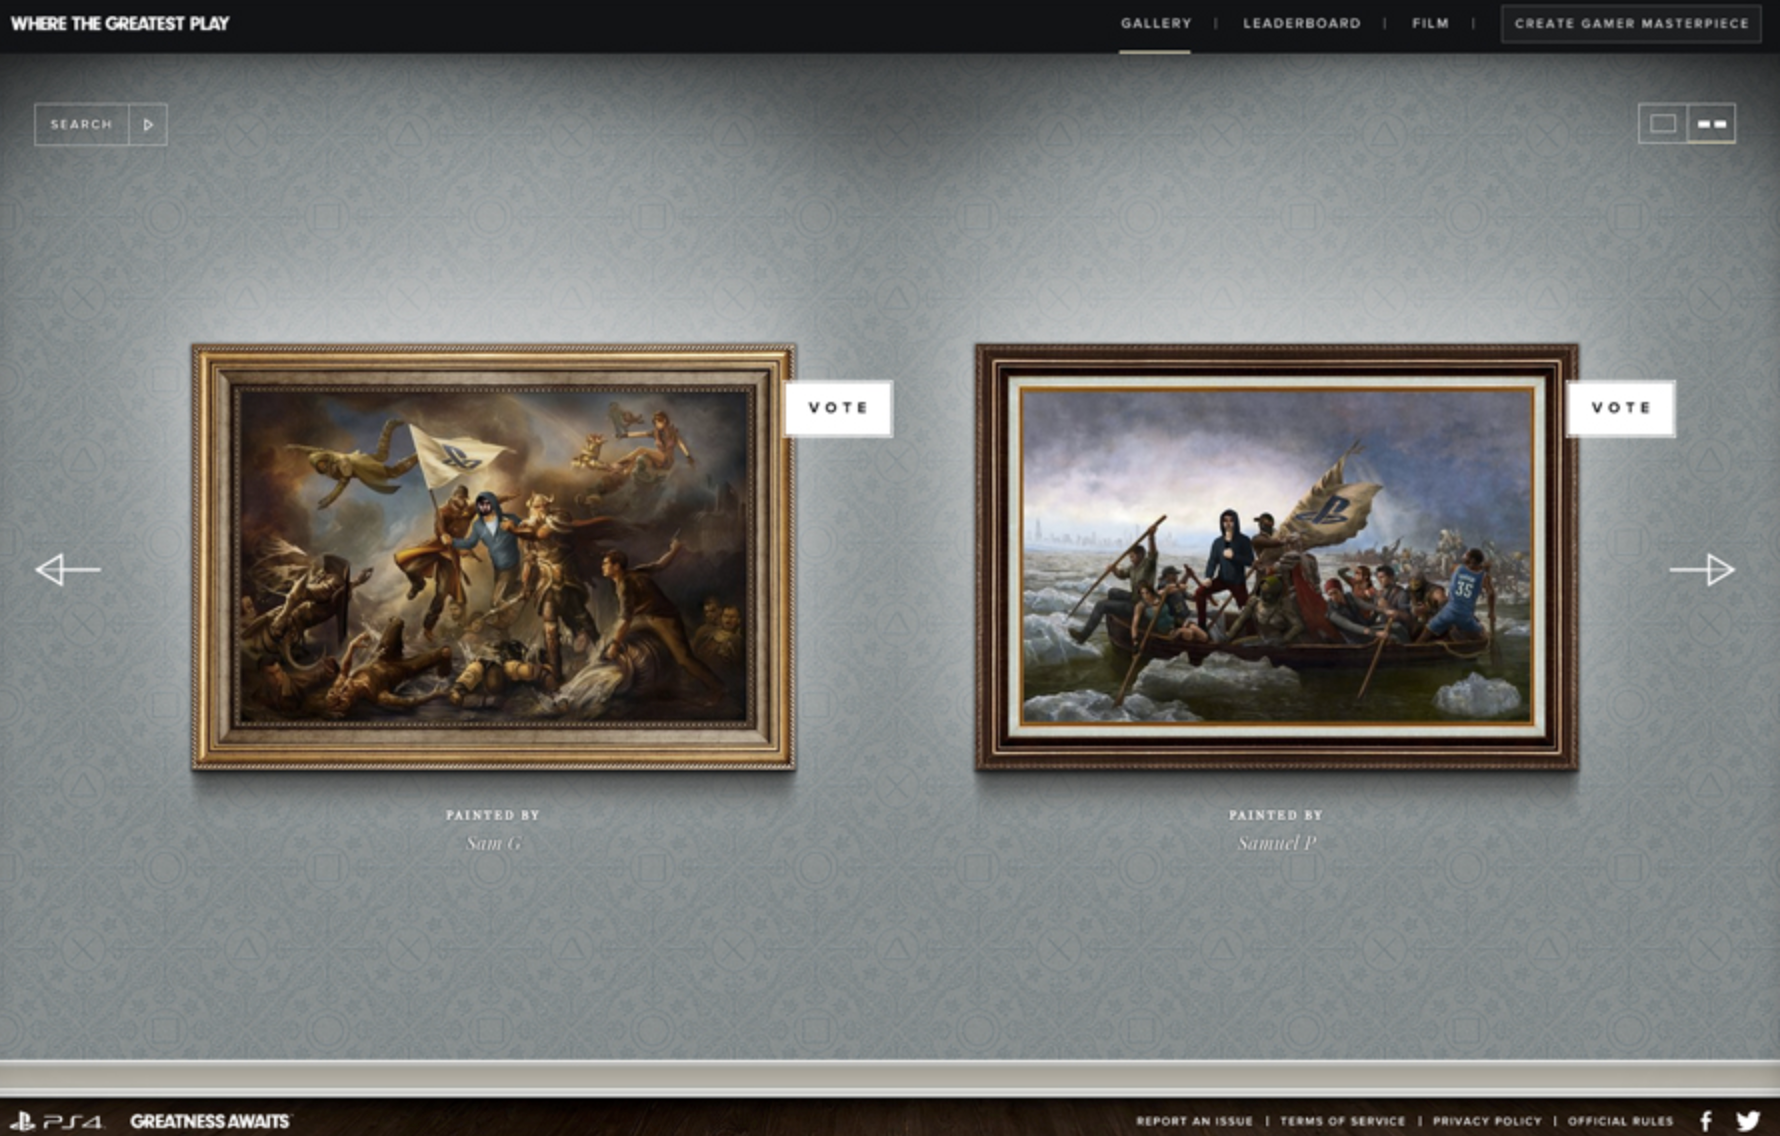The image size is (1780, 1136).
Task: Open Samuel P's framed painting
Action: [1277, 557]
